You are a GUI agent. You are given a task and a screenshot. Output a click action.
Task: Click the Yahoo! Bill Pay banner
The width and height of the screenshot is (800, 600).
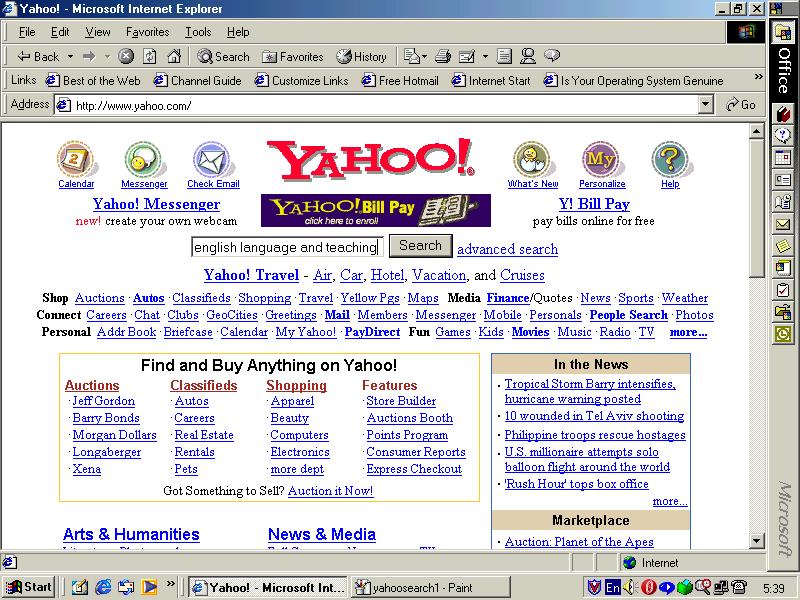376,210
